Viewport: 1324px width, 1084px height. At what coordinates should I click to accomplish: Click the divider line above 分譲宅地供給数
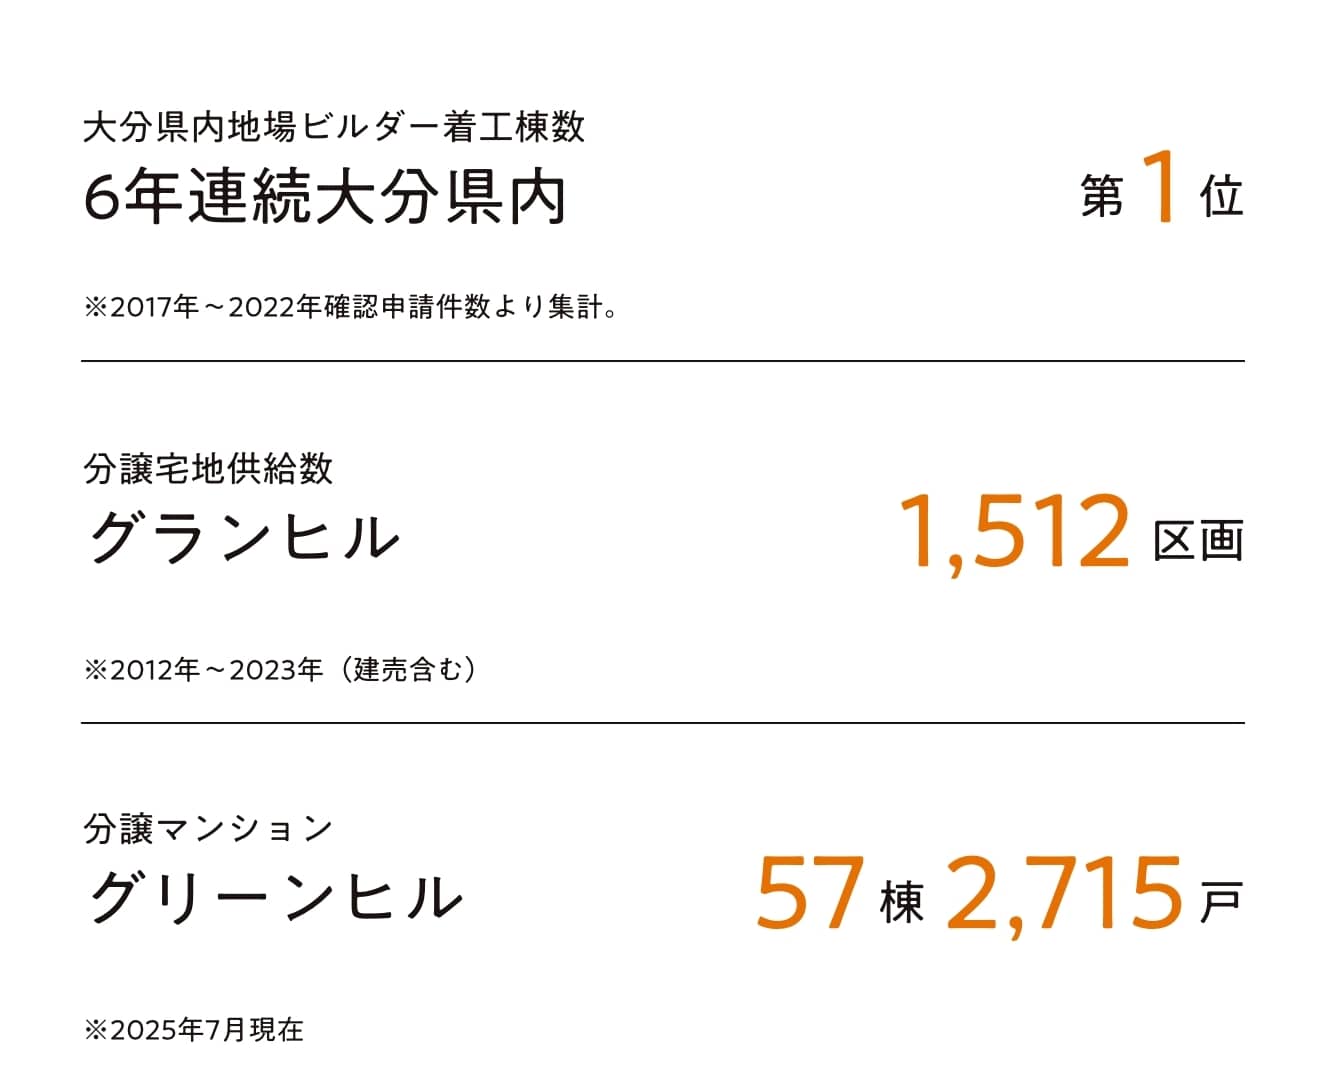click(662, 361)
